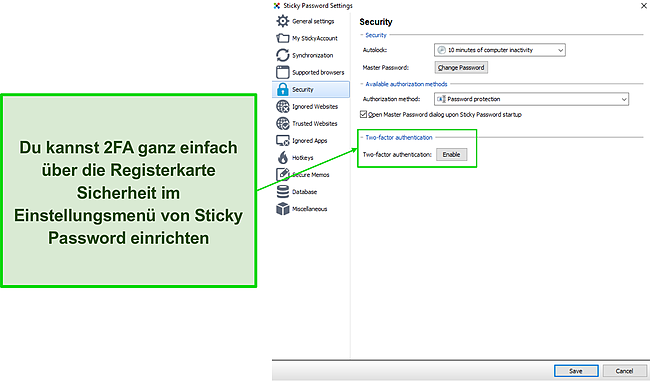The width and height of the screenshot is (650, 381).
Task: Open Database settings
Action: click(x=304, y=192)
